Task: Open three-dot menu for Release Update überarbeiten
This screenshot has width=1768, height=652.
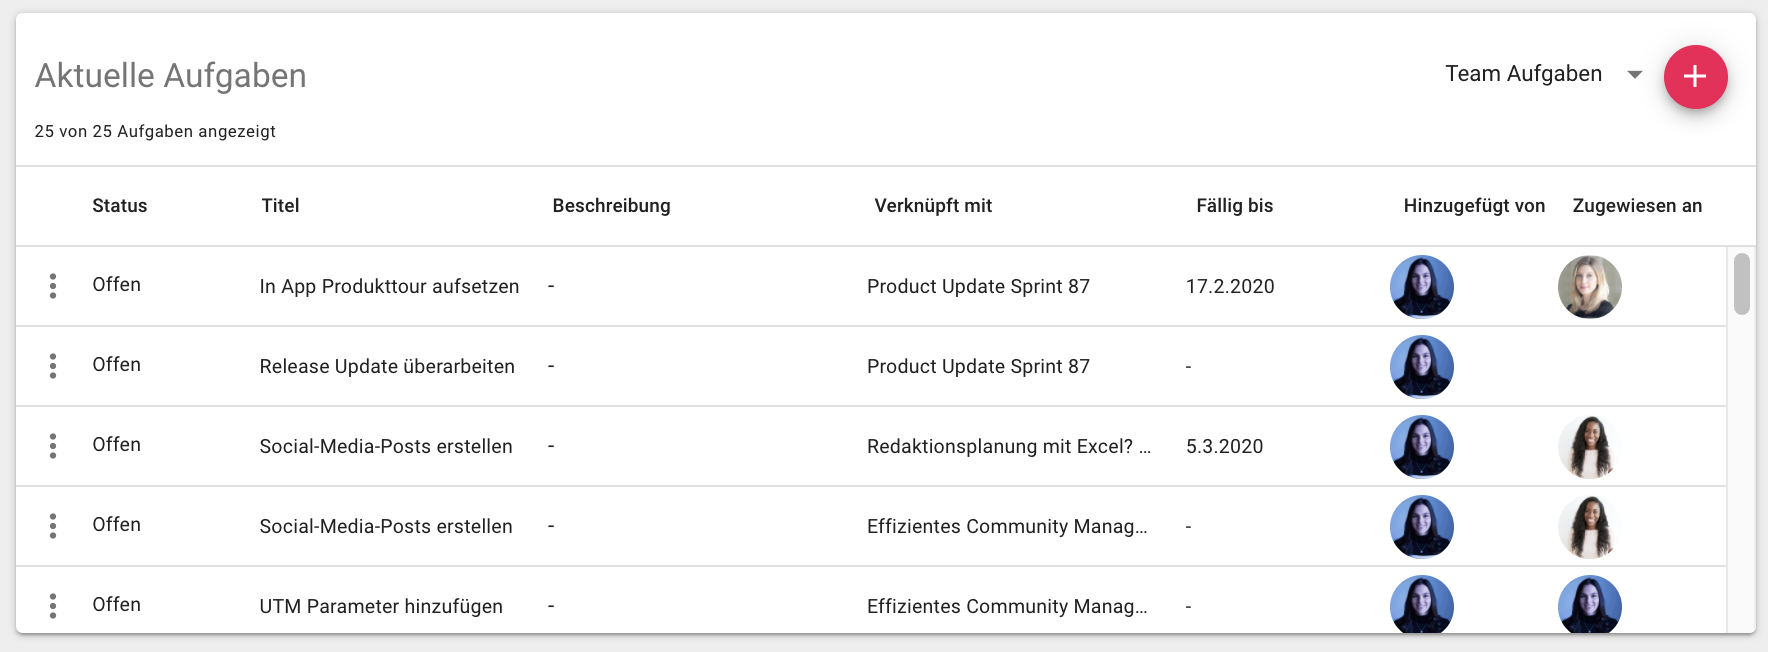Action: pos(53,366)
